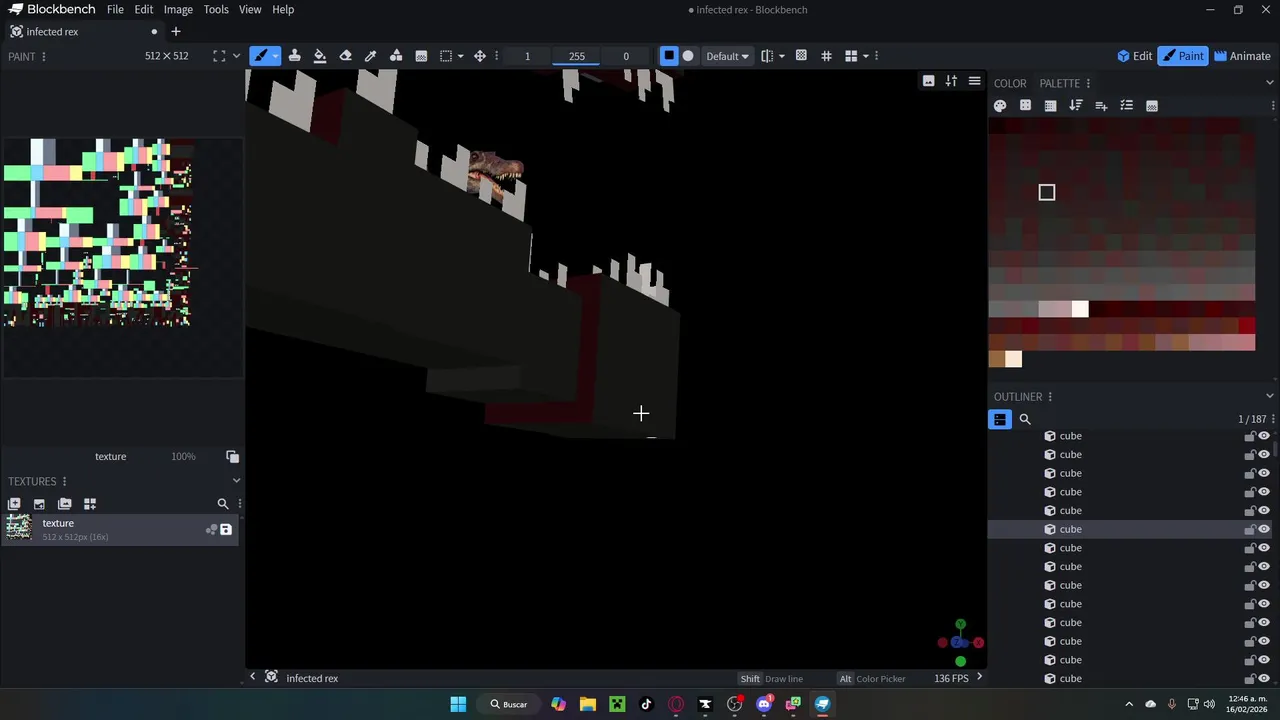This screenshot has width=1280, height=720.
Task: Select the Draw Shape tool
Action: pyautogui.click(x=396, y=56)
